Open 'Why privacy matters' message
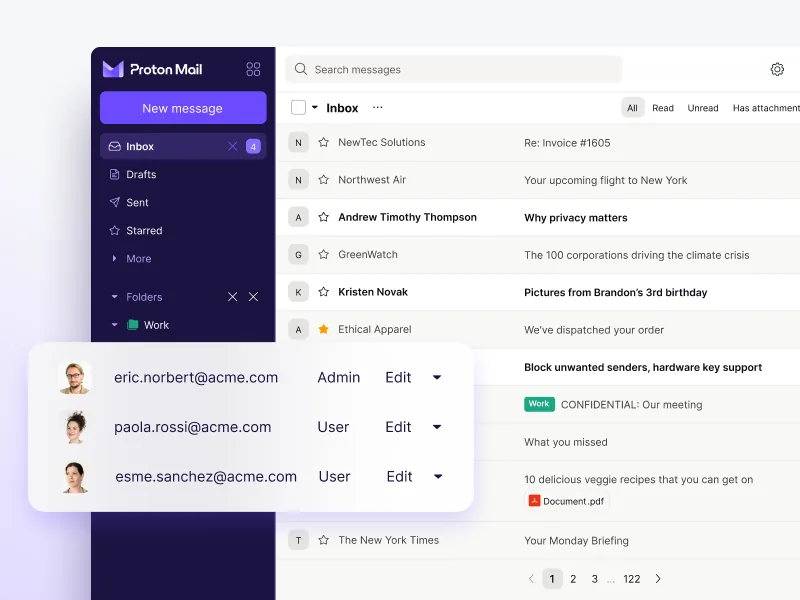 [x=576, y=218]
